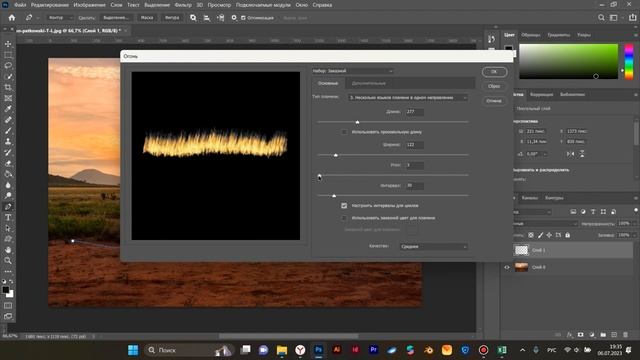
Task: Select the Zoom tool in the toolbox
Action: pos(8,261)
